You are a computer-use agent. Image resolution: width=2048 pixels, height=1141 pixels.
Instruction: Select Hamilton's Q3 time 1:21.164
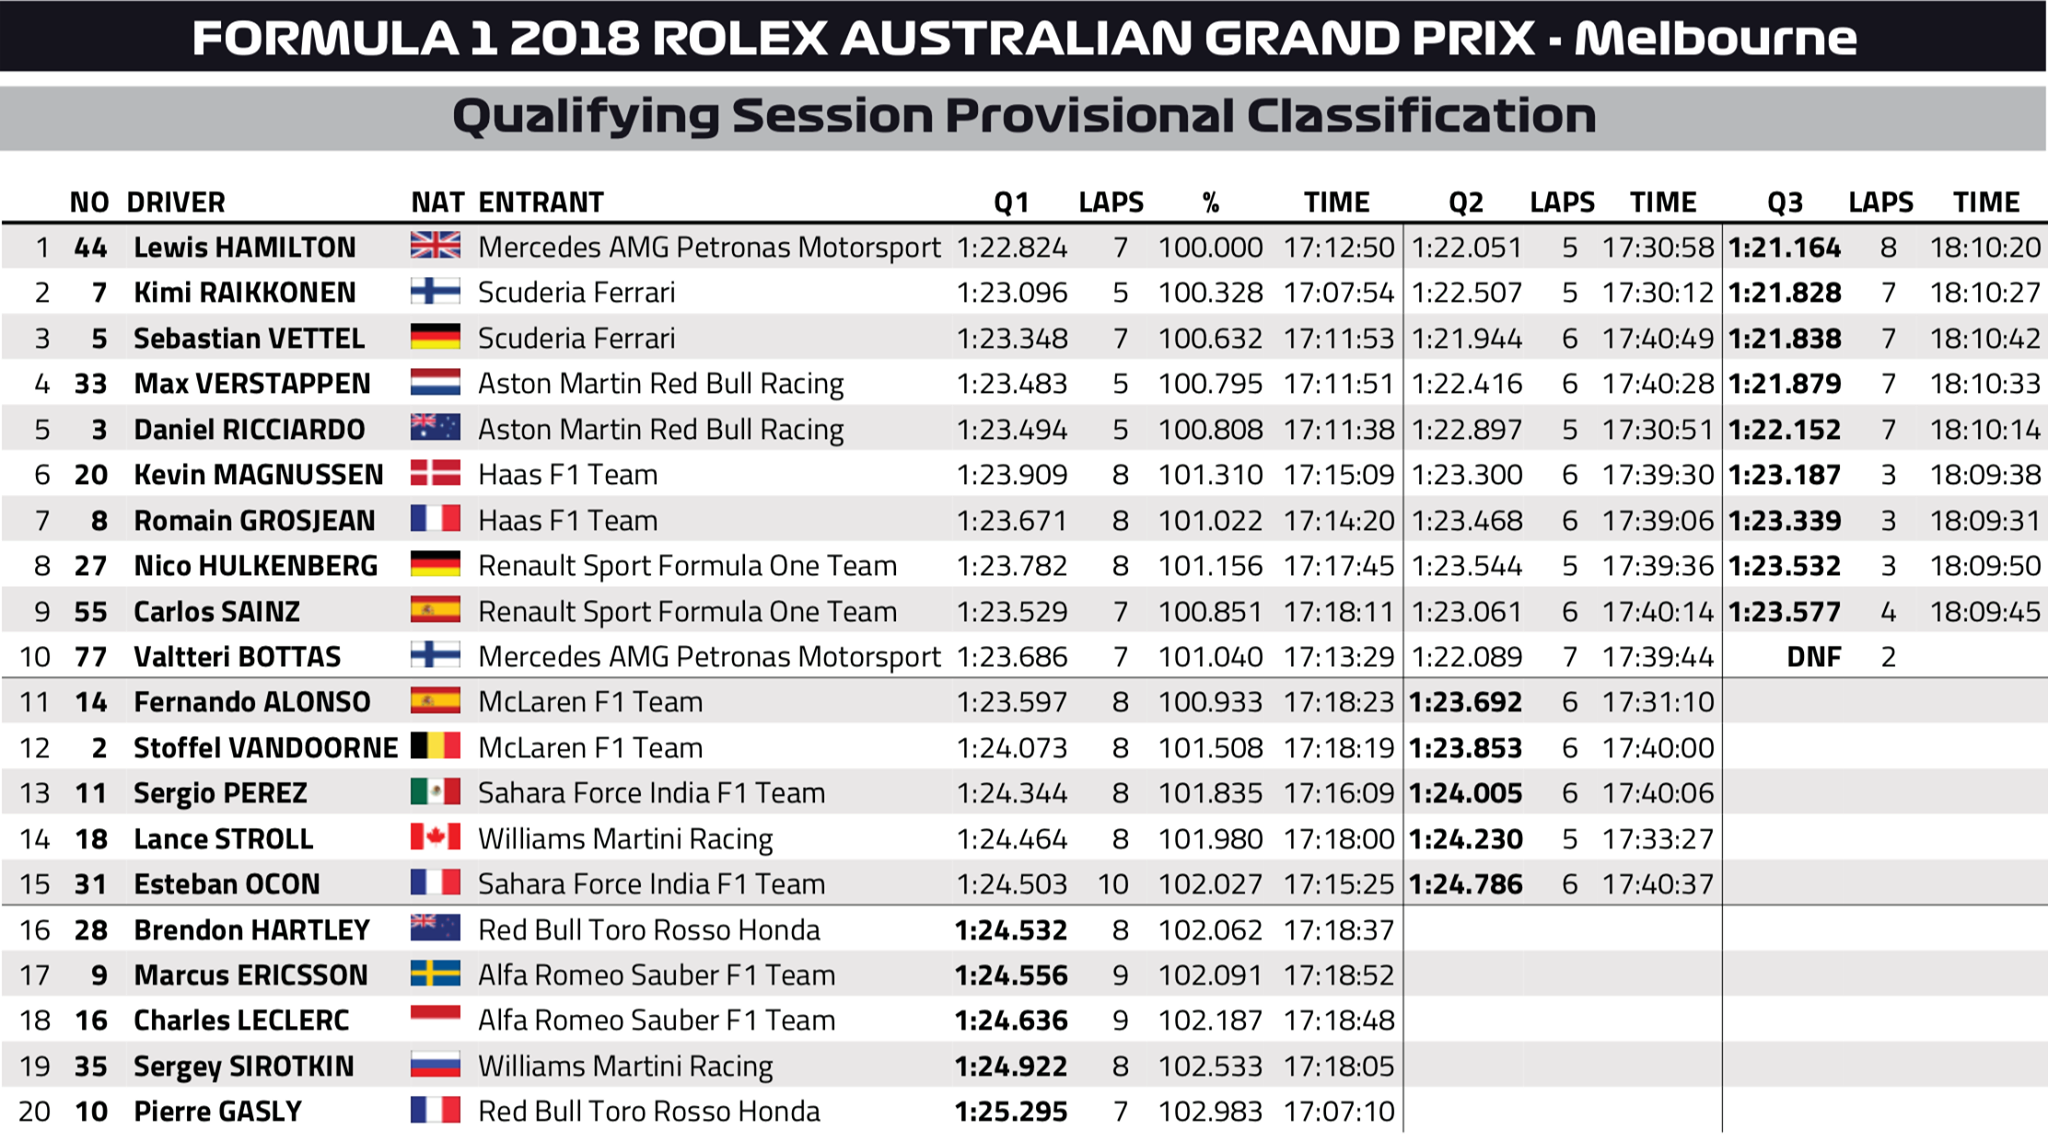point(1785,247)
